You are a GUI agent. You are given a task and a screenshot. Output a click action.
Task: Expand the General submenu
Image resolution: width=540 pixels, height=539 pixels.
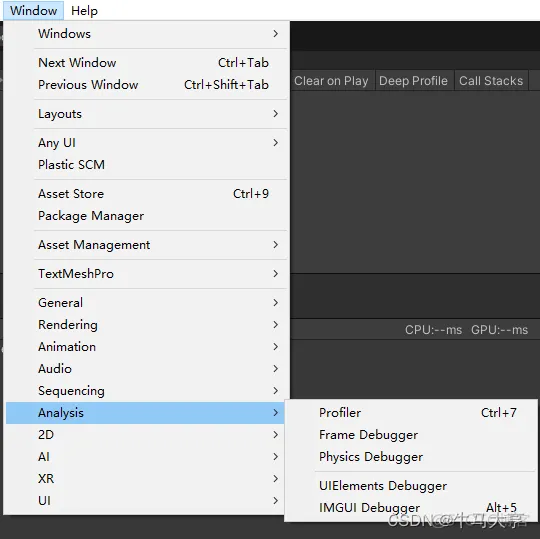pyautogui.click(x=145, y=302)
